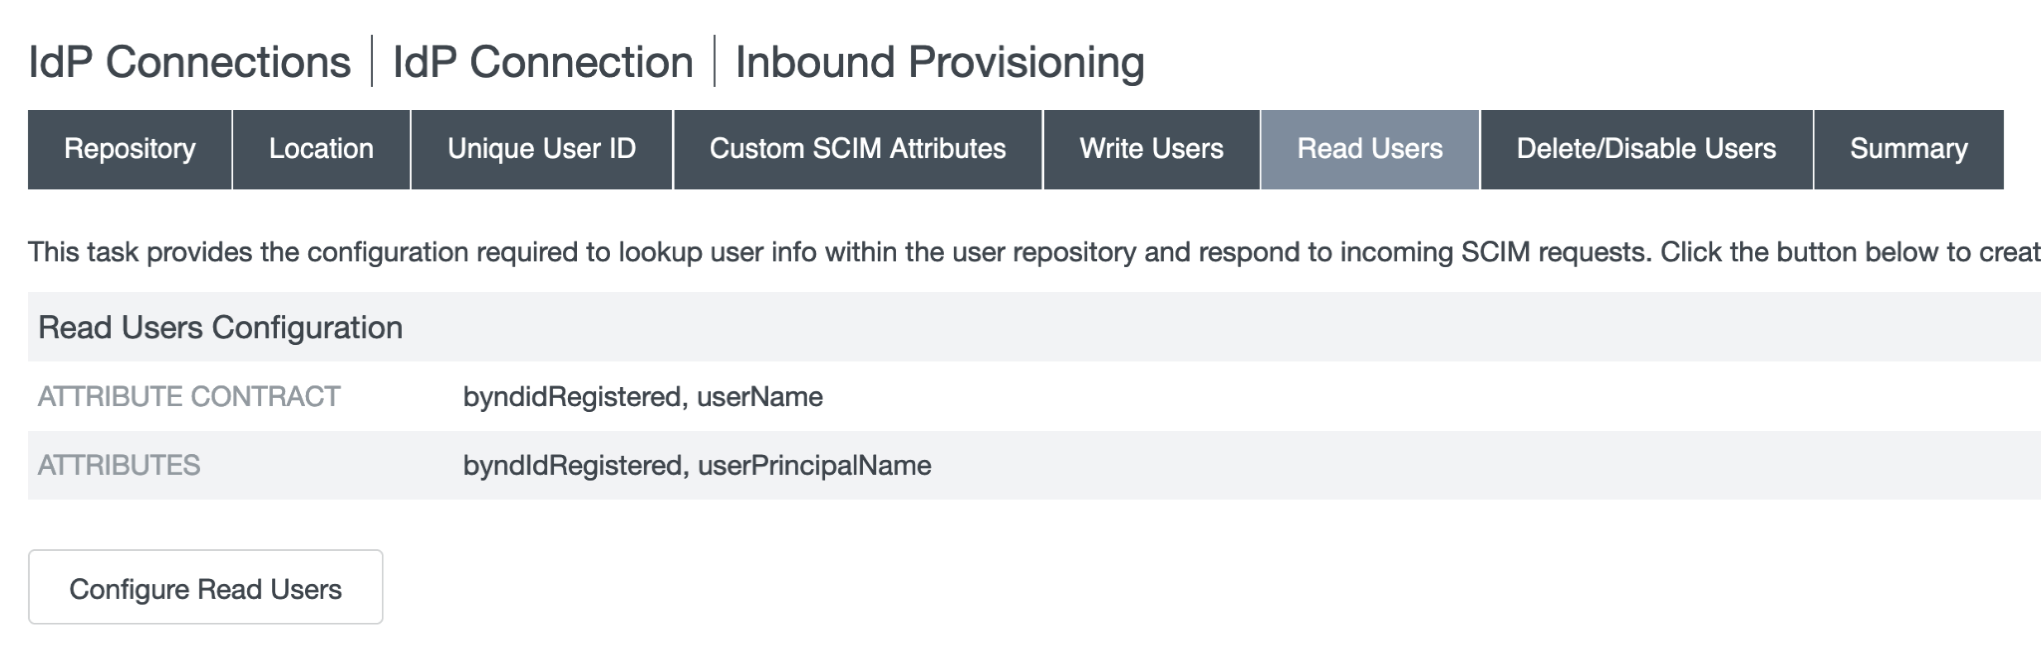Open the Custom SCIM Attributes tab
Screen dimensions: 2041x655
point(857,149)
